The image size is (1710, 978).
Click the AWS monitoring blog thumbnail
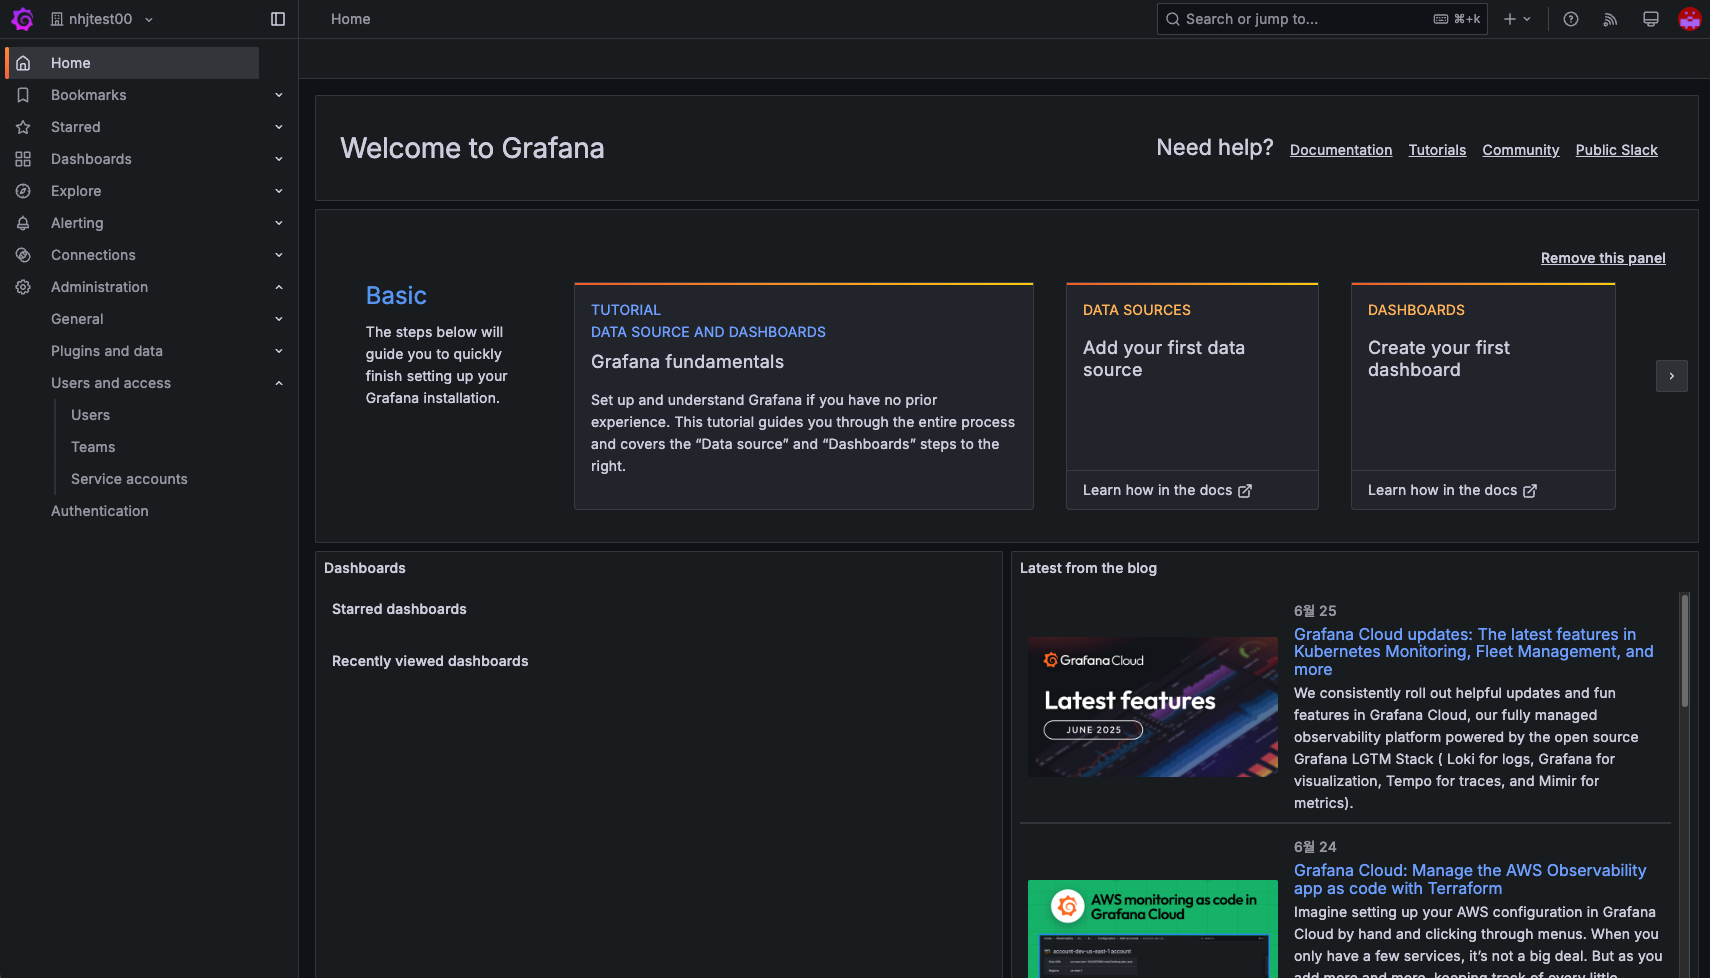pyautogui.click(x=1153, y=929)
